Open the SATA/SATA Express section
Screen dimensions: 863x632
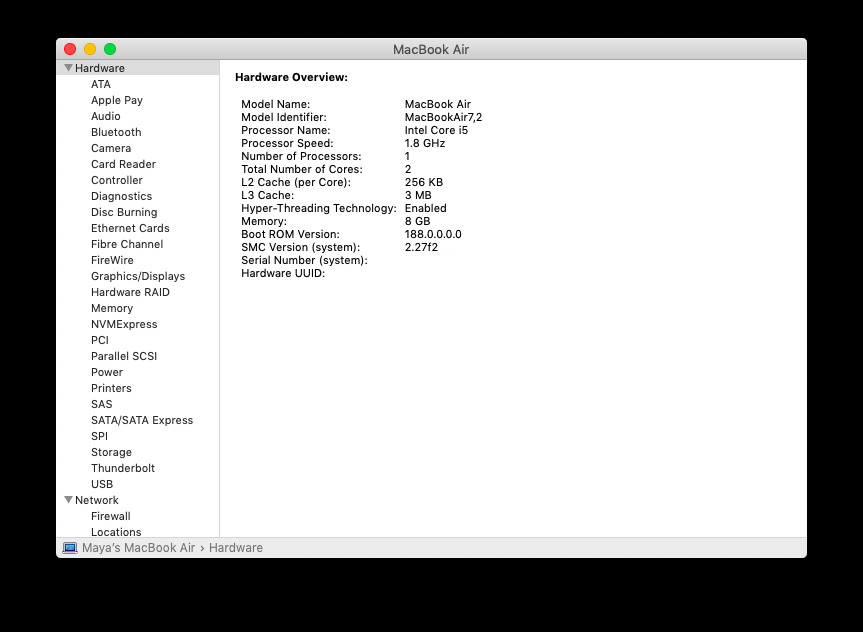coord(142,420)
